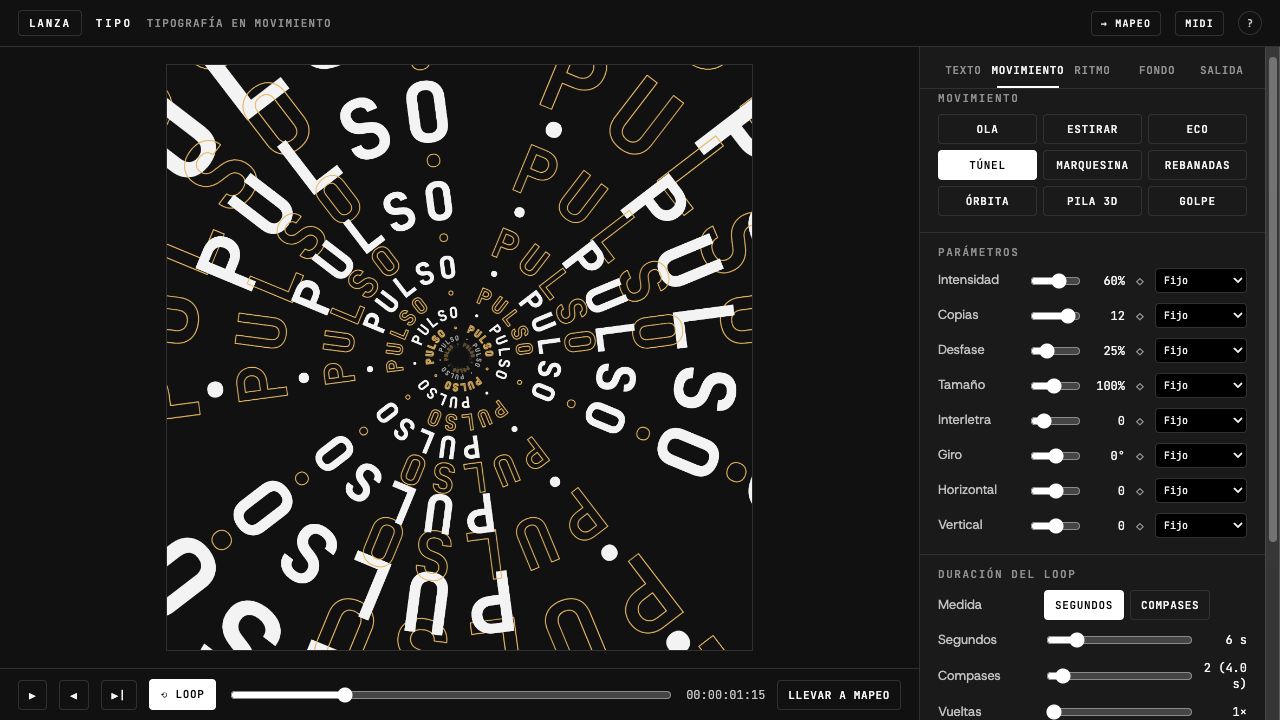Image resolution: width=1280 pixels, height=720 pixels.
Task: Toggle the diamond icon beside Horizontal
Action: pyautogui.click(x=1140, y=492)
